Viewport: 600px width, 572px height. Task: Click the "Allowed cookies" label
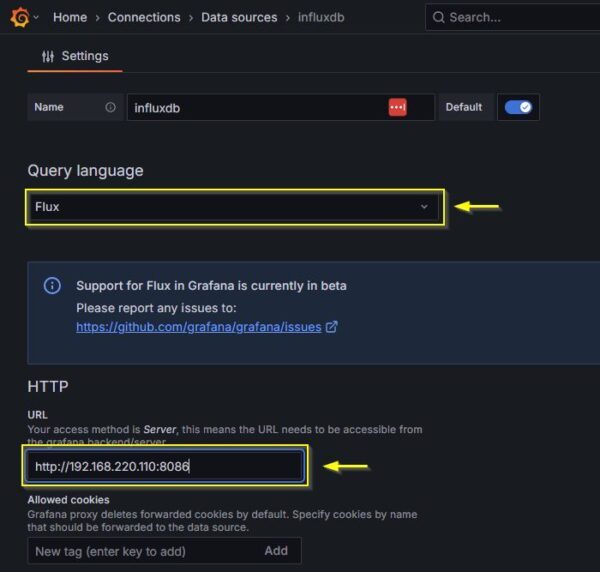[x=68, y=500]
